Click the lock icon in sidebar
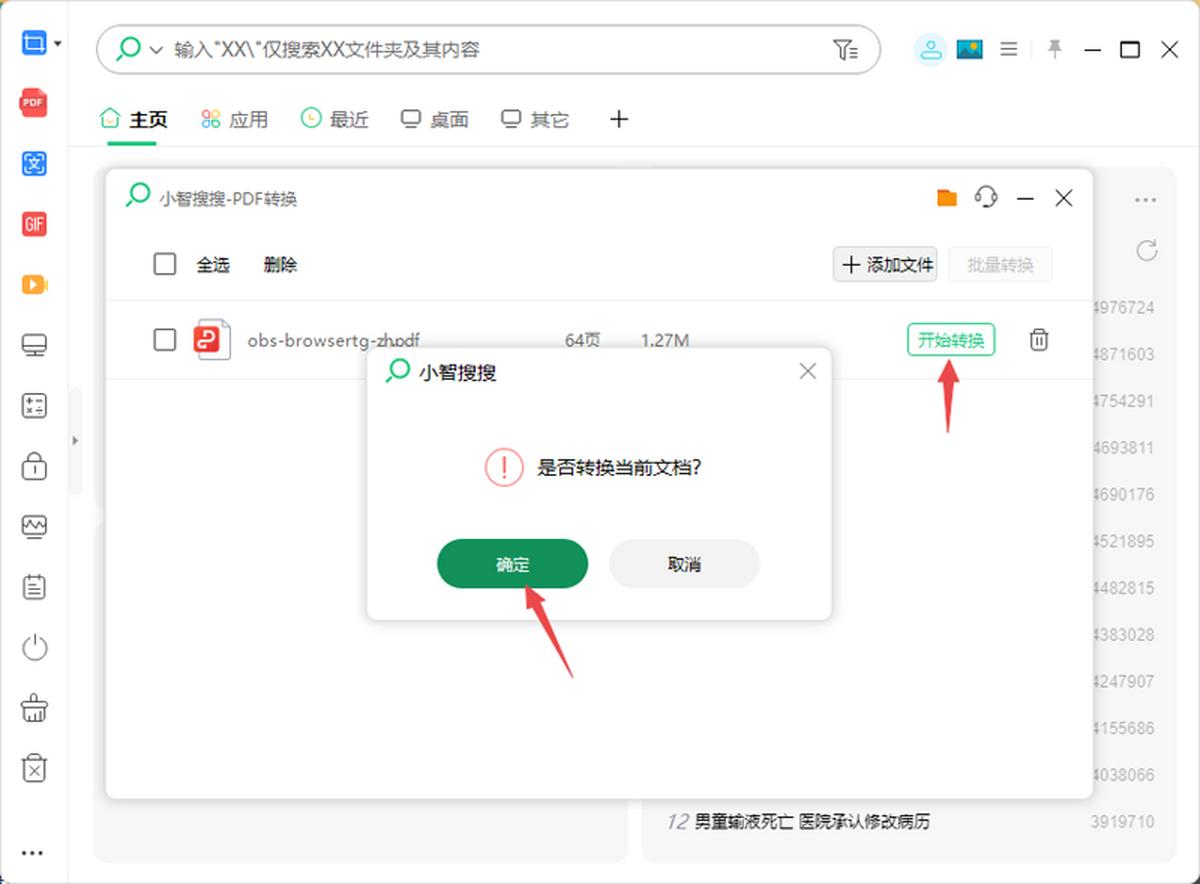1200x884 pixels. [35, 466]
